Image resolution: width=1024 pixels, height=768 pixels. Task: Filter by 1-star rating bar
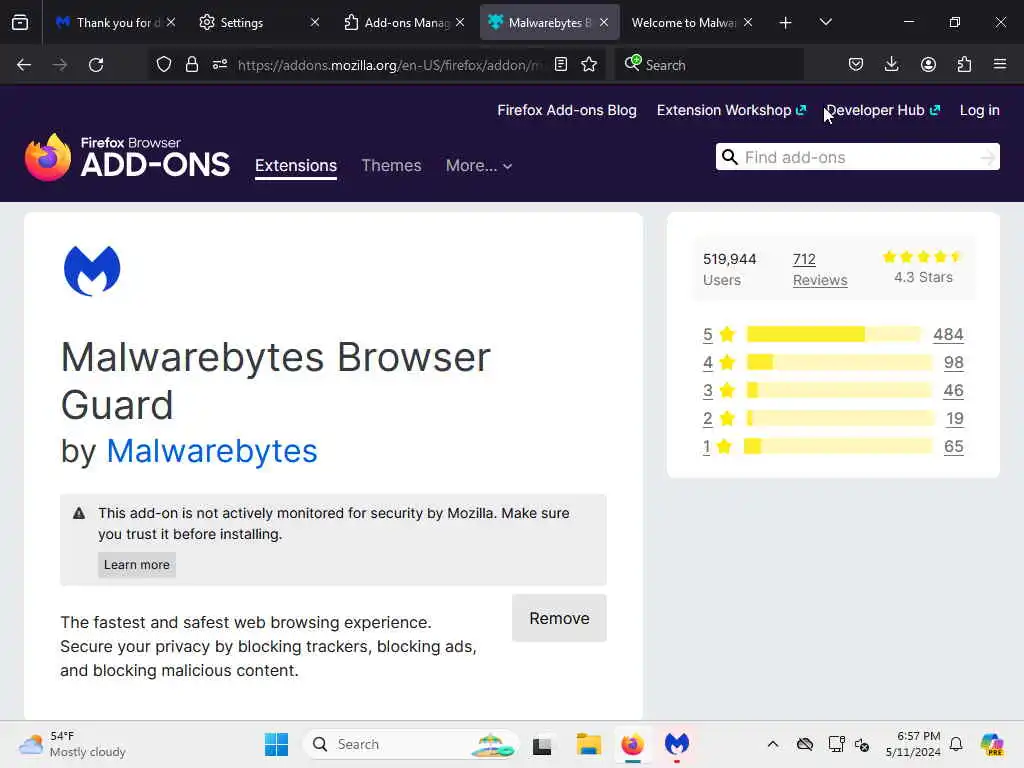(838, 447)
